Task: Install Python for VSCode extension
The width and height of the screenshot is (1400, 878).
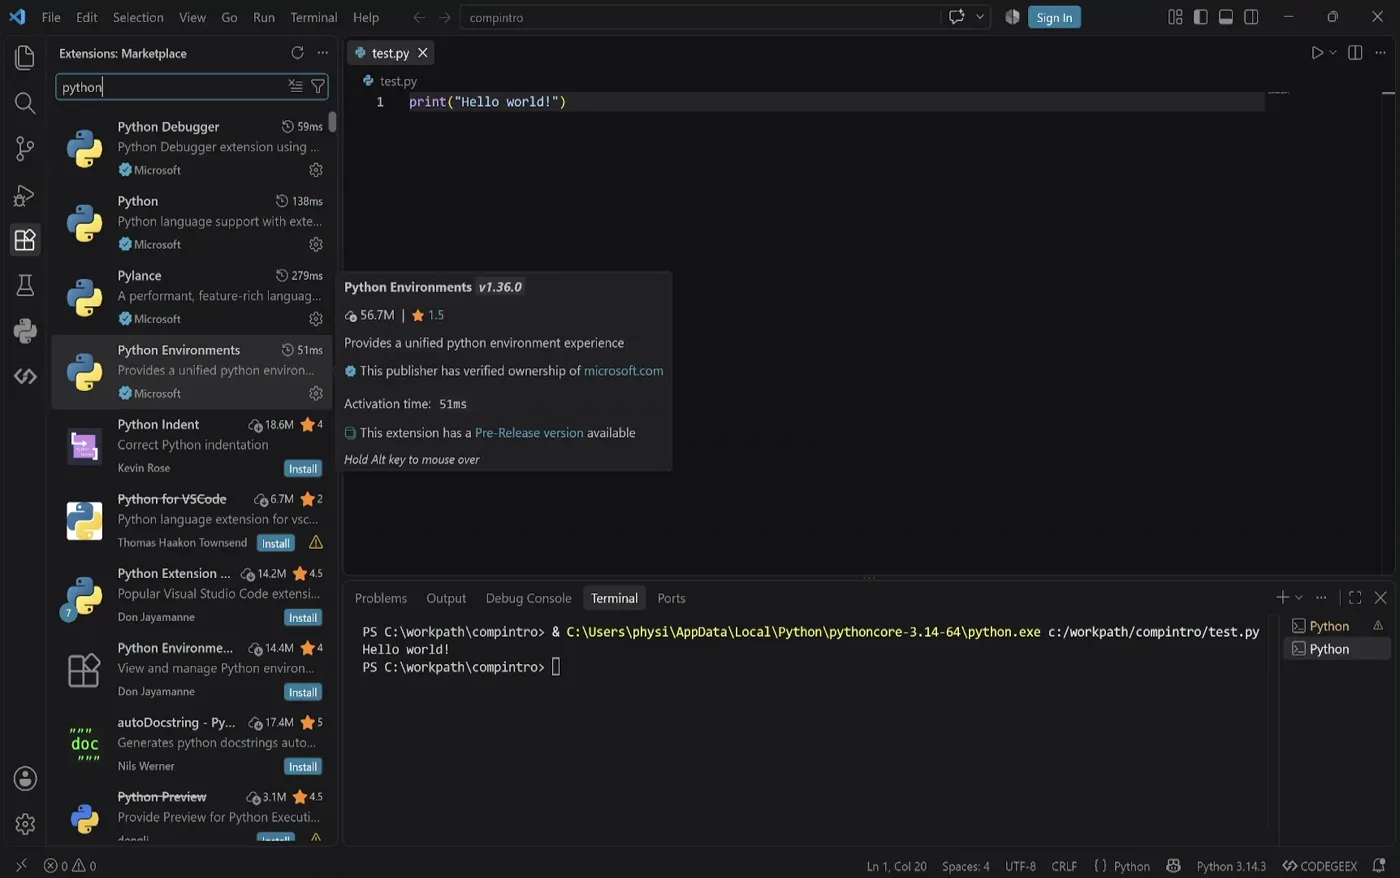Action: pos(276,543)
